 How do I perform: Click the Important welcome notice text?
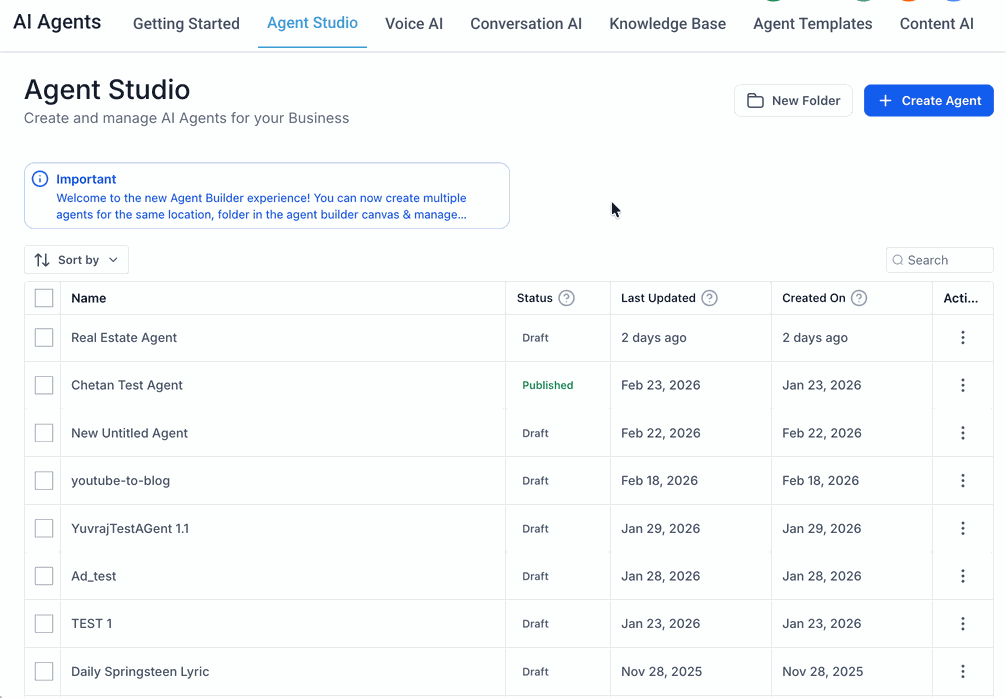click(261, 206)
